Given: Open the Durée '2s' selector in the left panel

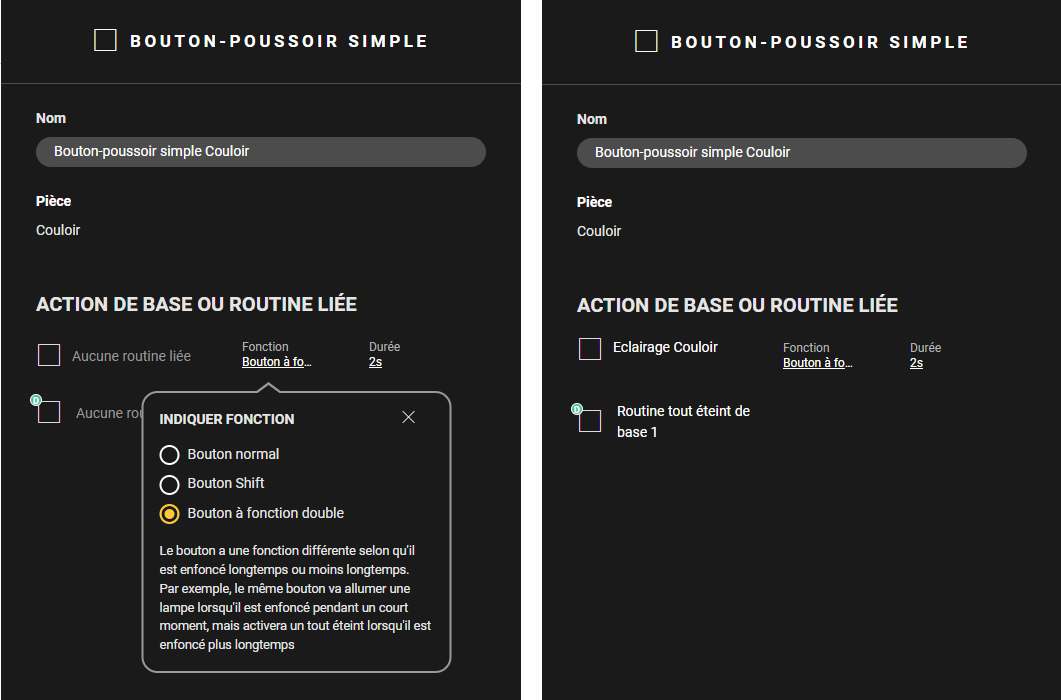Looking at the screenshot, I should click(x=375, y=362).
